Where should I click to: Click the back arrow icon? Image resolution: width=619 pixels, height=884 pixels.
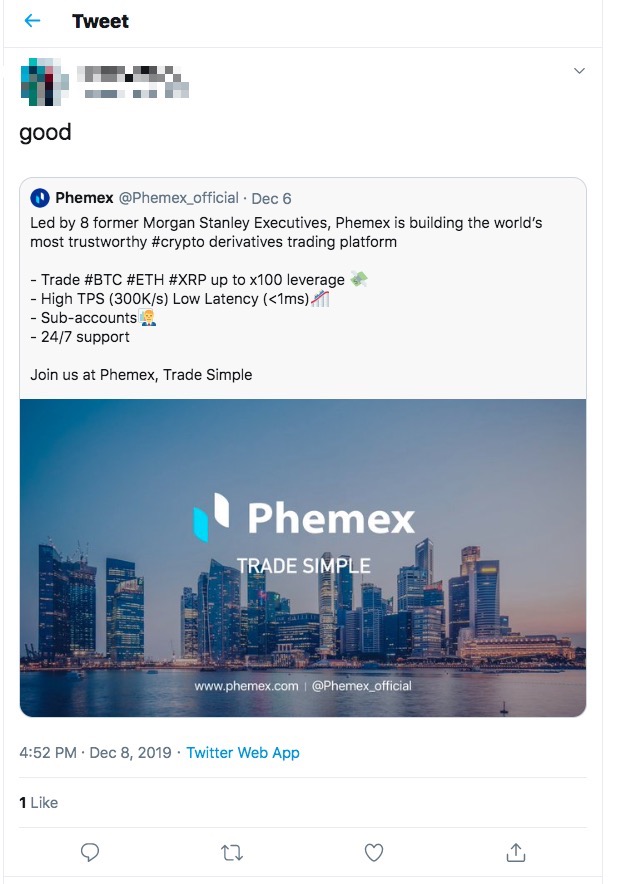(32, 21)
